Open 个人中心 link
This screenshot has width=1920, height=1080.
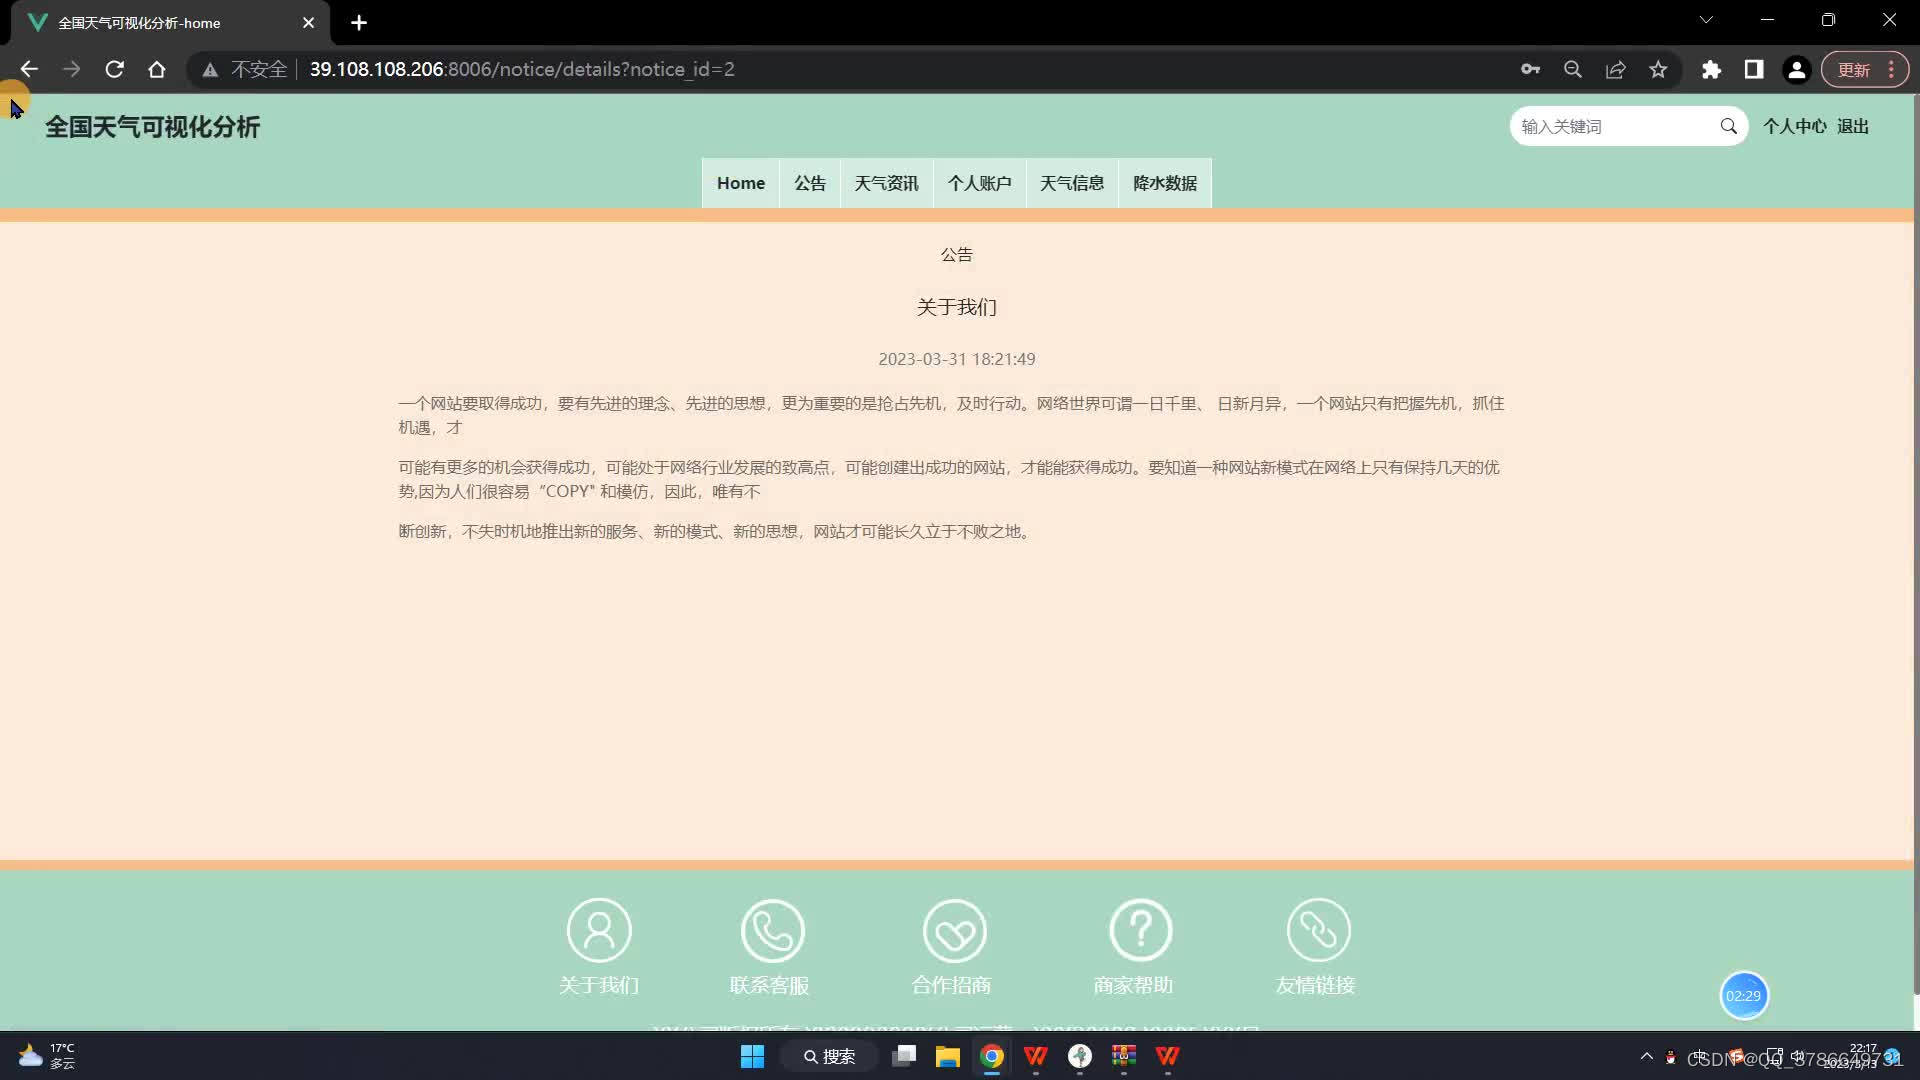pyautogui.click(x=1794, y=126)
